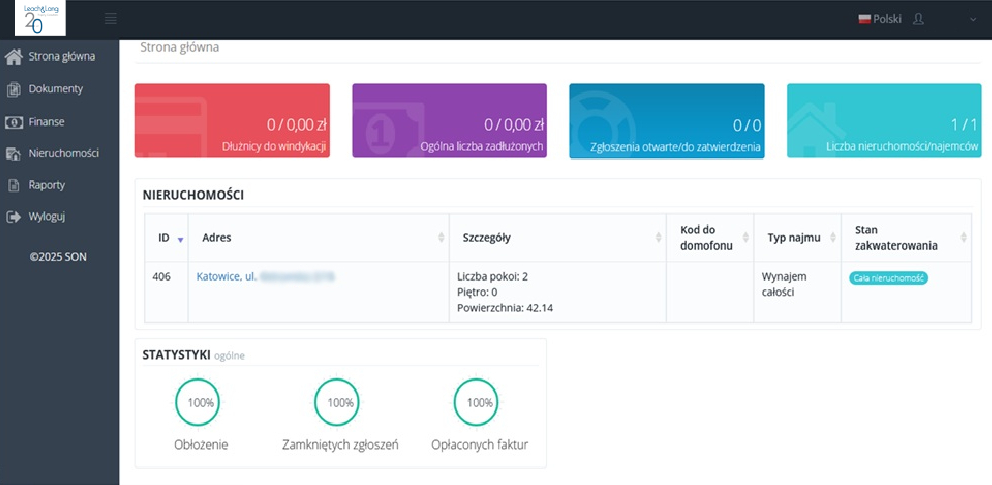Open the purple Ogólna liczba zadłużonych tile
Viewport: 992px width, 485px height.
449,121
